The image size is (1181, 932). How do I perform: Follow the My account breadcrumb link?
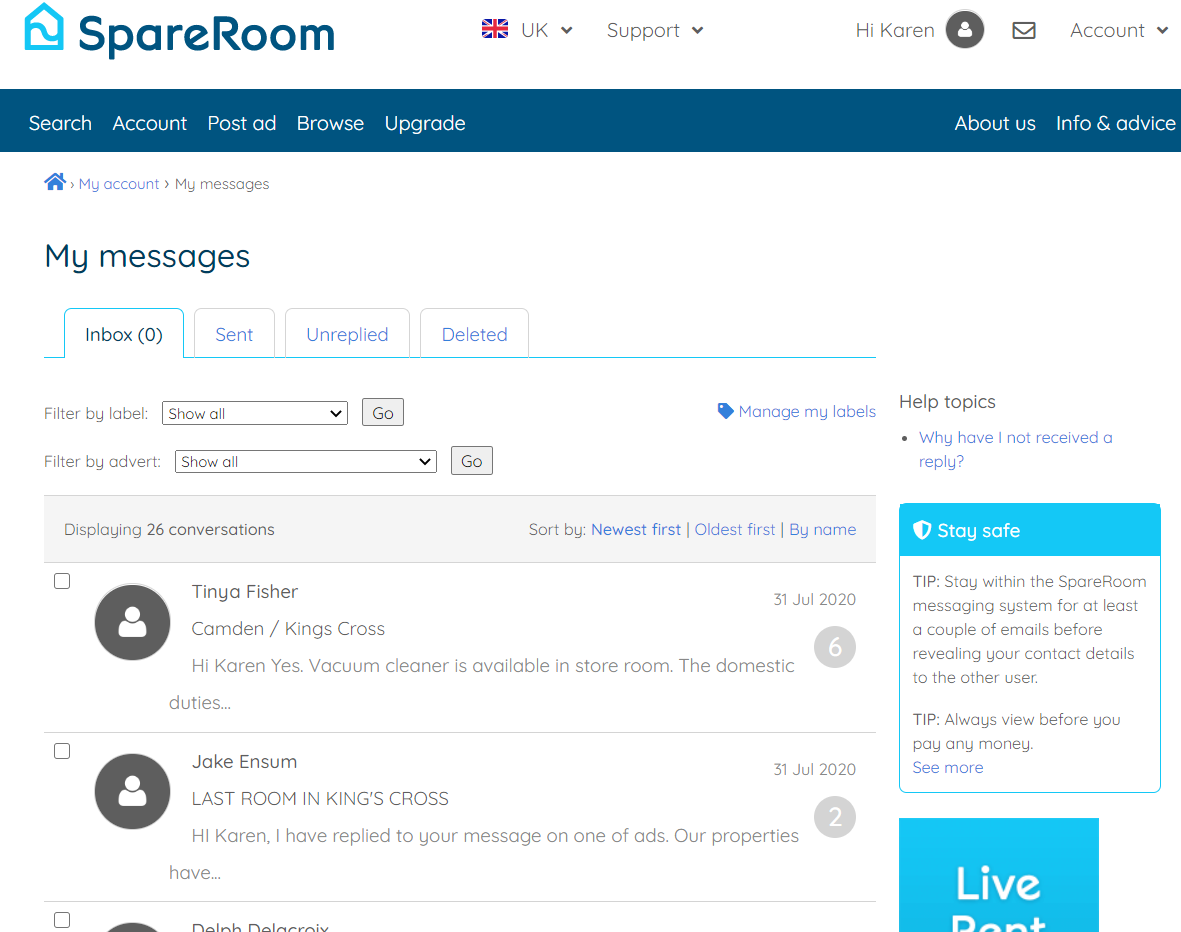point(119,184)
